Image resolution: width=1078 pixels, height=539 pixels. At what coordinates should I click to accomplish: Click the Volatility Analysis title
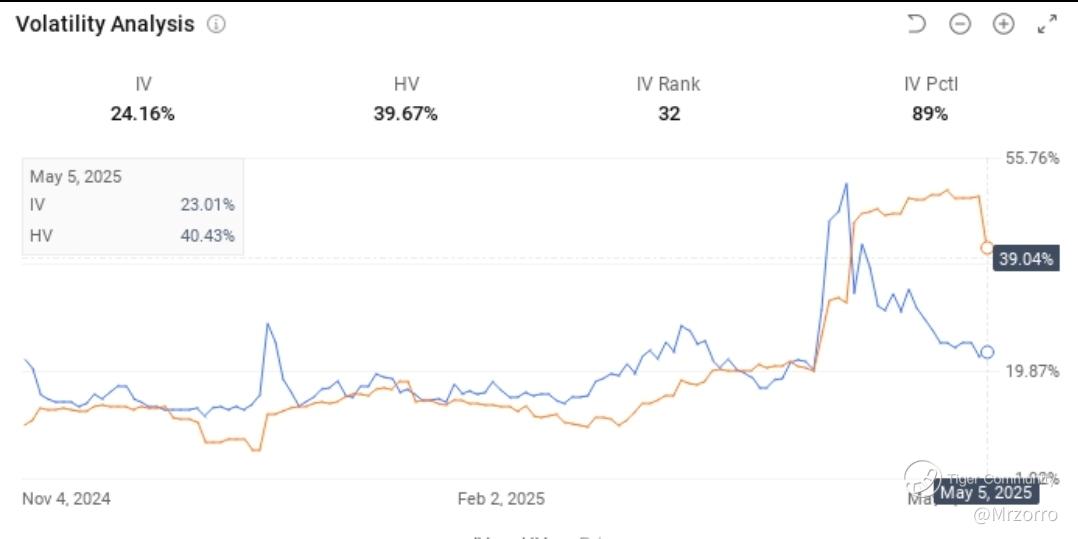coord(105,25)
